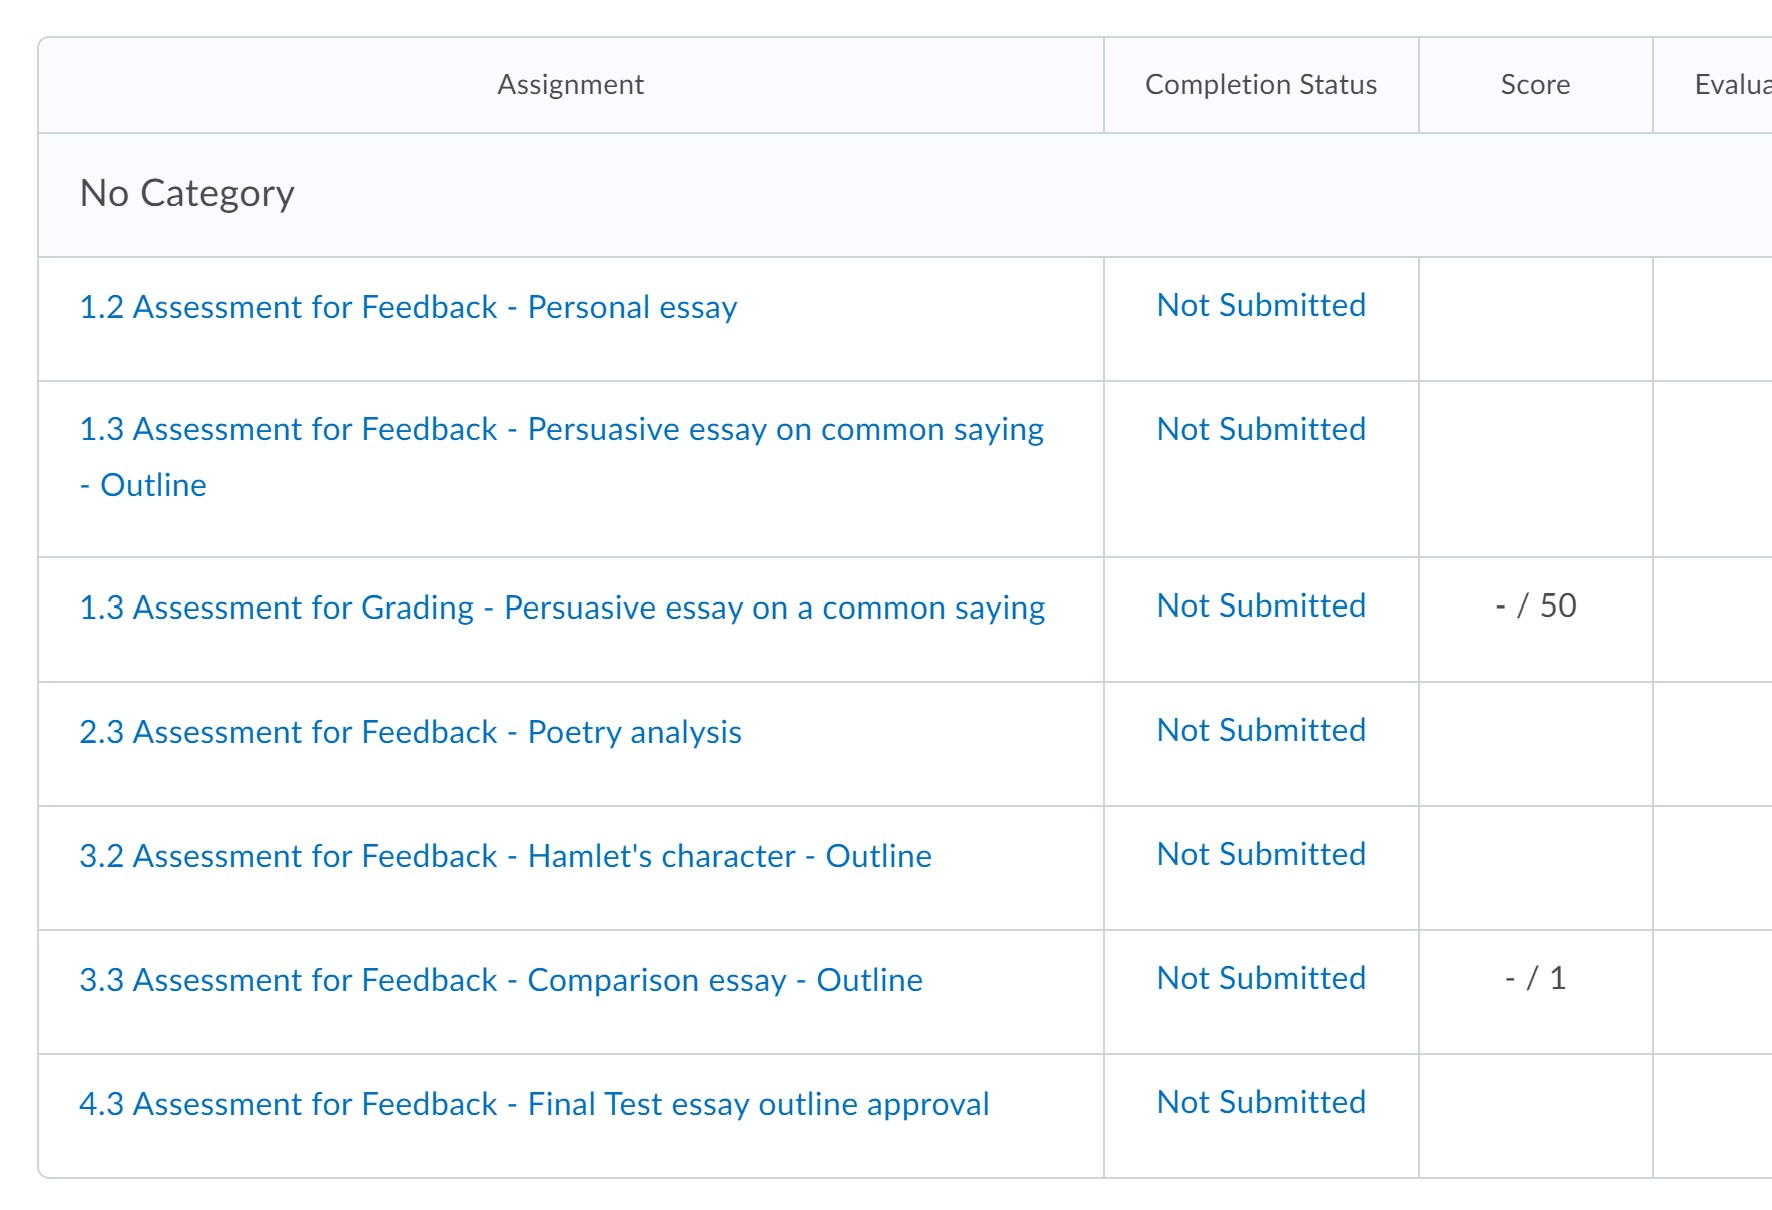
Task: Click Not Submitted status for Personal essay
Action: point(1261,305)
